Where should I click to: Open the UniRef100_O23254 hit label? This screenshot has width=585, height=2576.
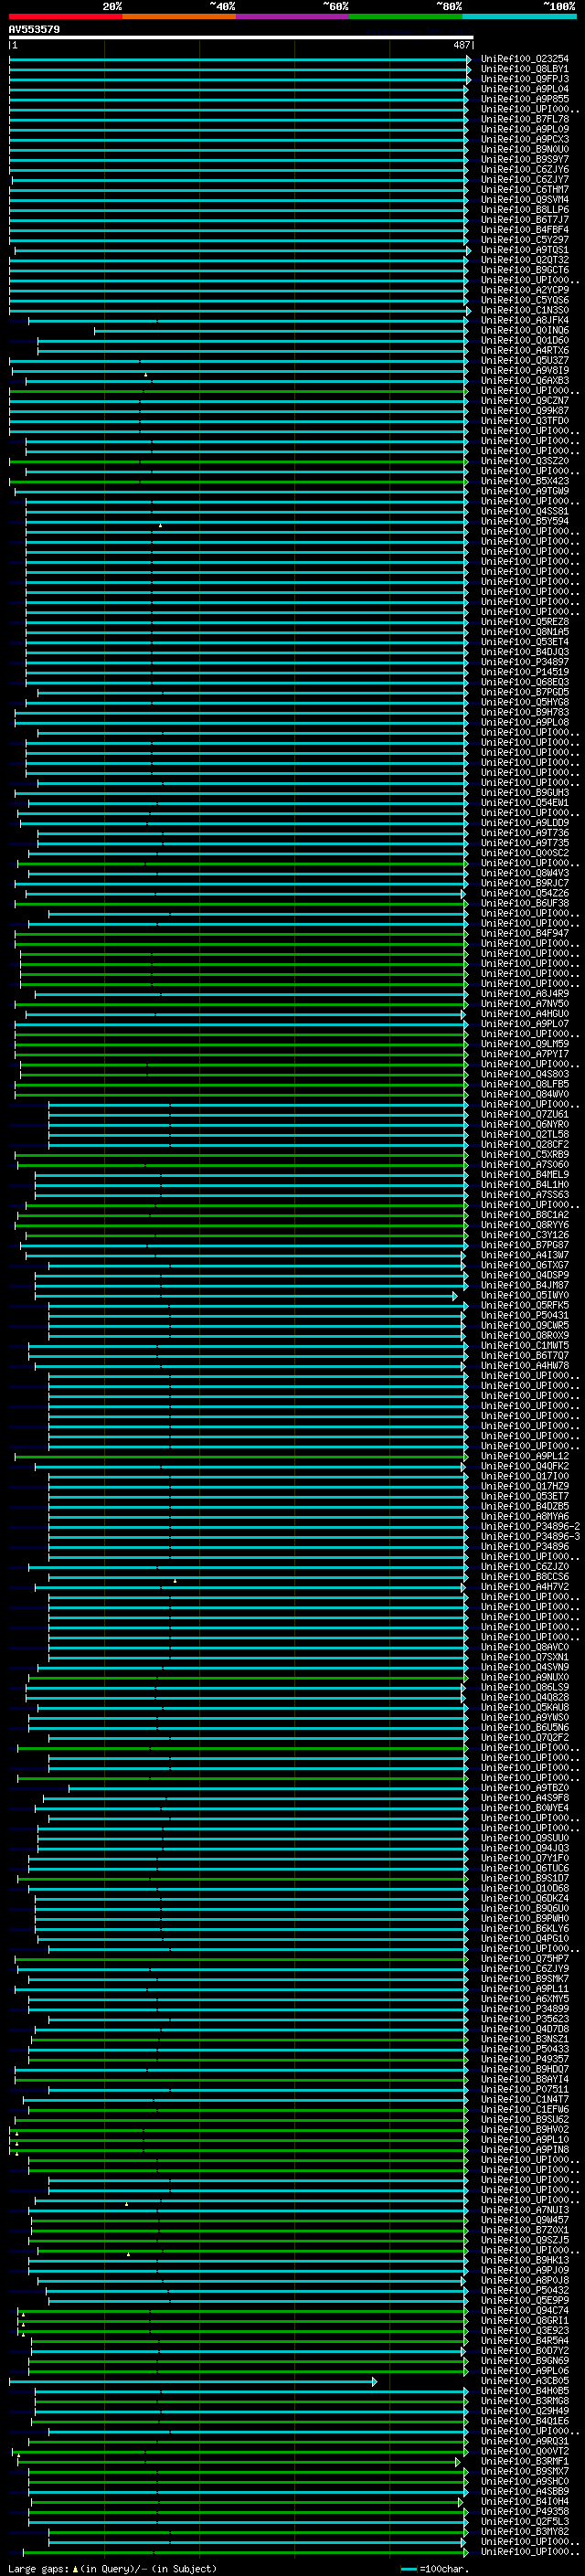click(524, 59)
